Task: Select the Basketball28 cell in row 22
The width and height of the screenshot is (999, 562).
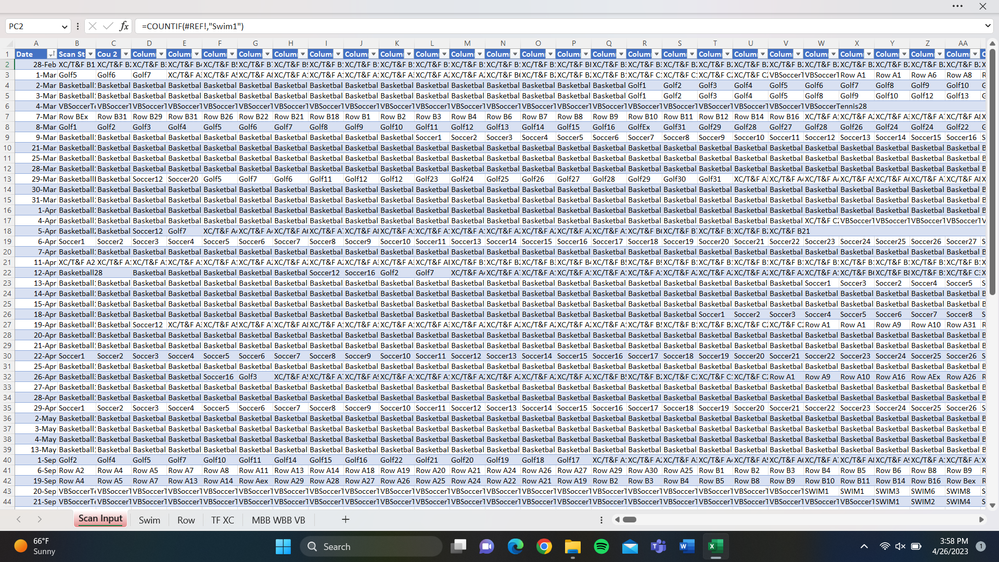Action: 76,273
